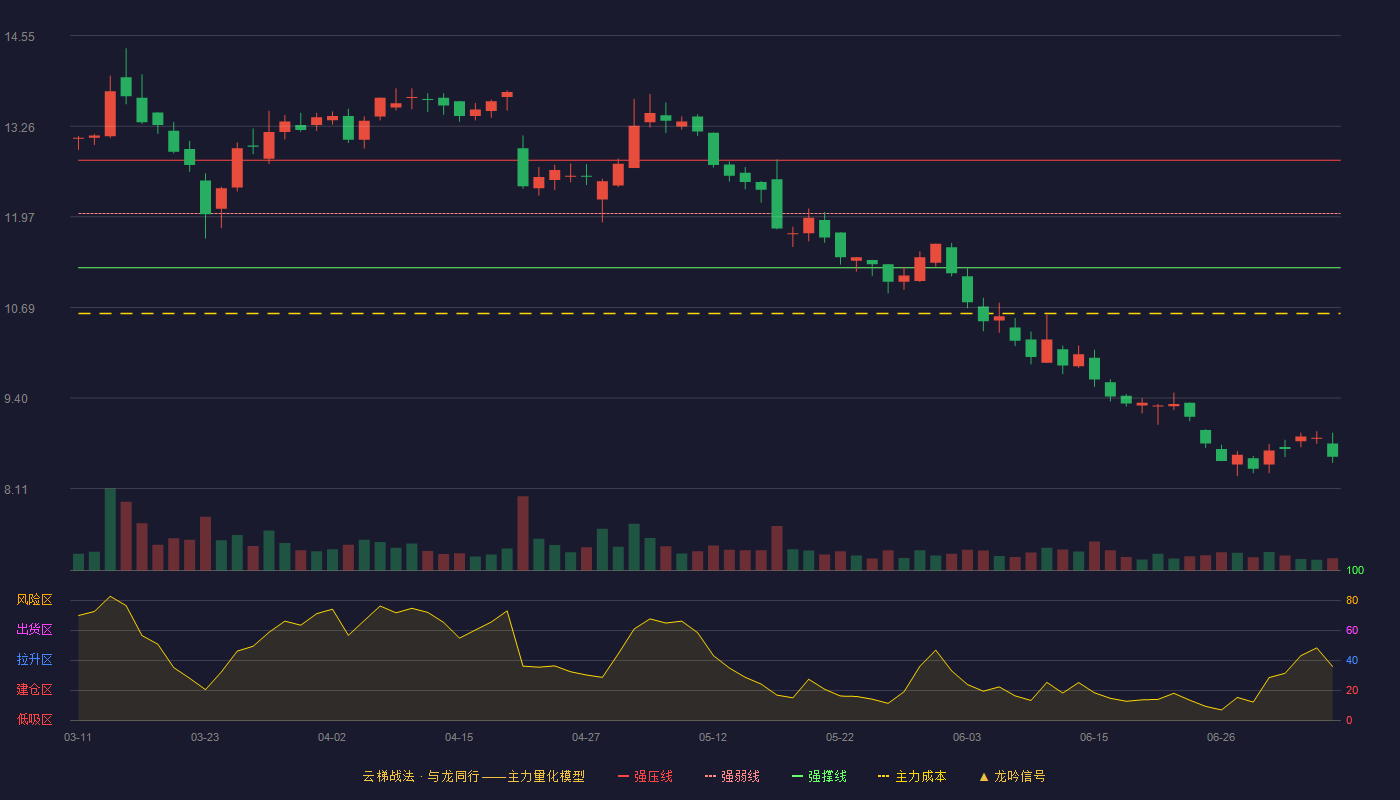This screenshot has width=1400, height=800.
Task: Click the 05-12 date label
Action: (x=713, y=737)
